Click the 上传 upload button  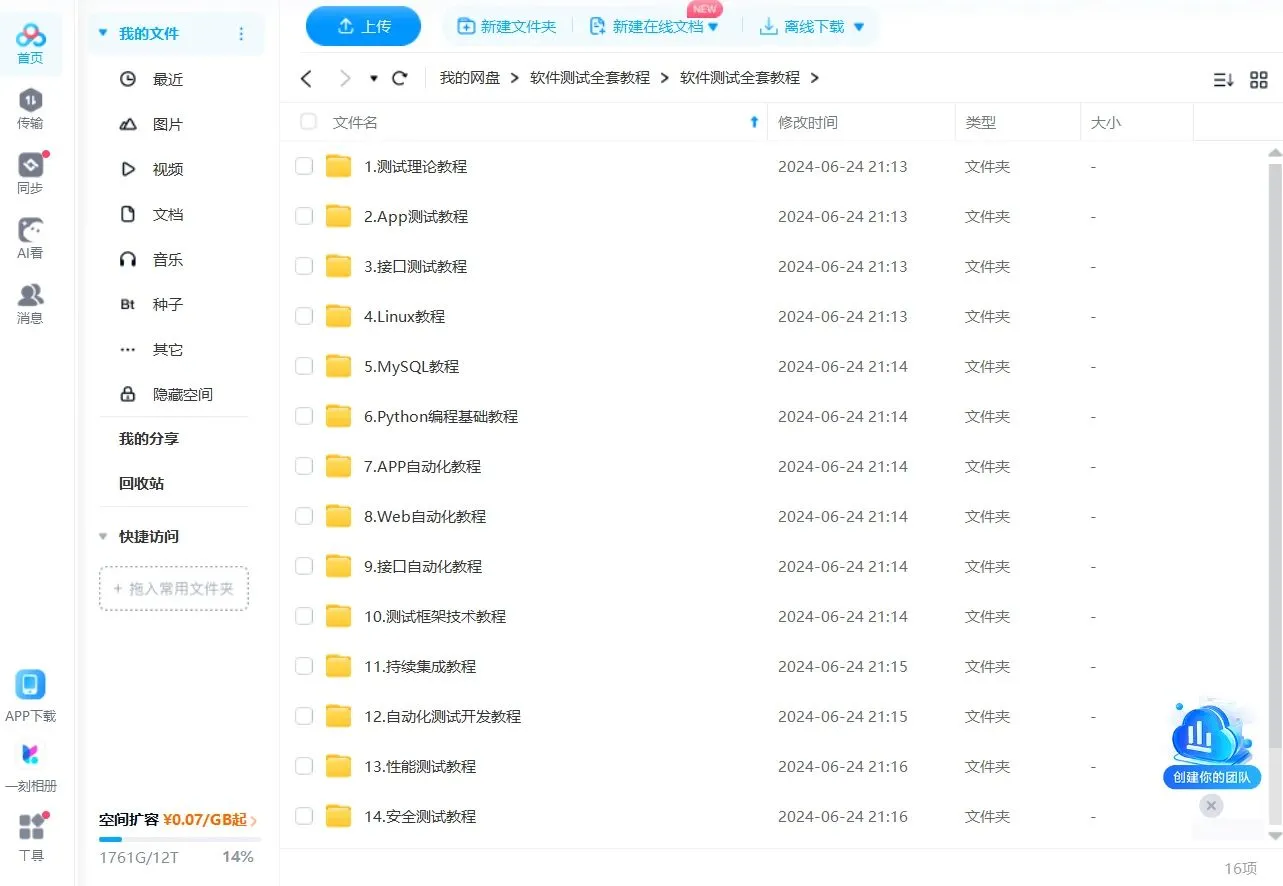click(363, 27)
